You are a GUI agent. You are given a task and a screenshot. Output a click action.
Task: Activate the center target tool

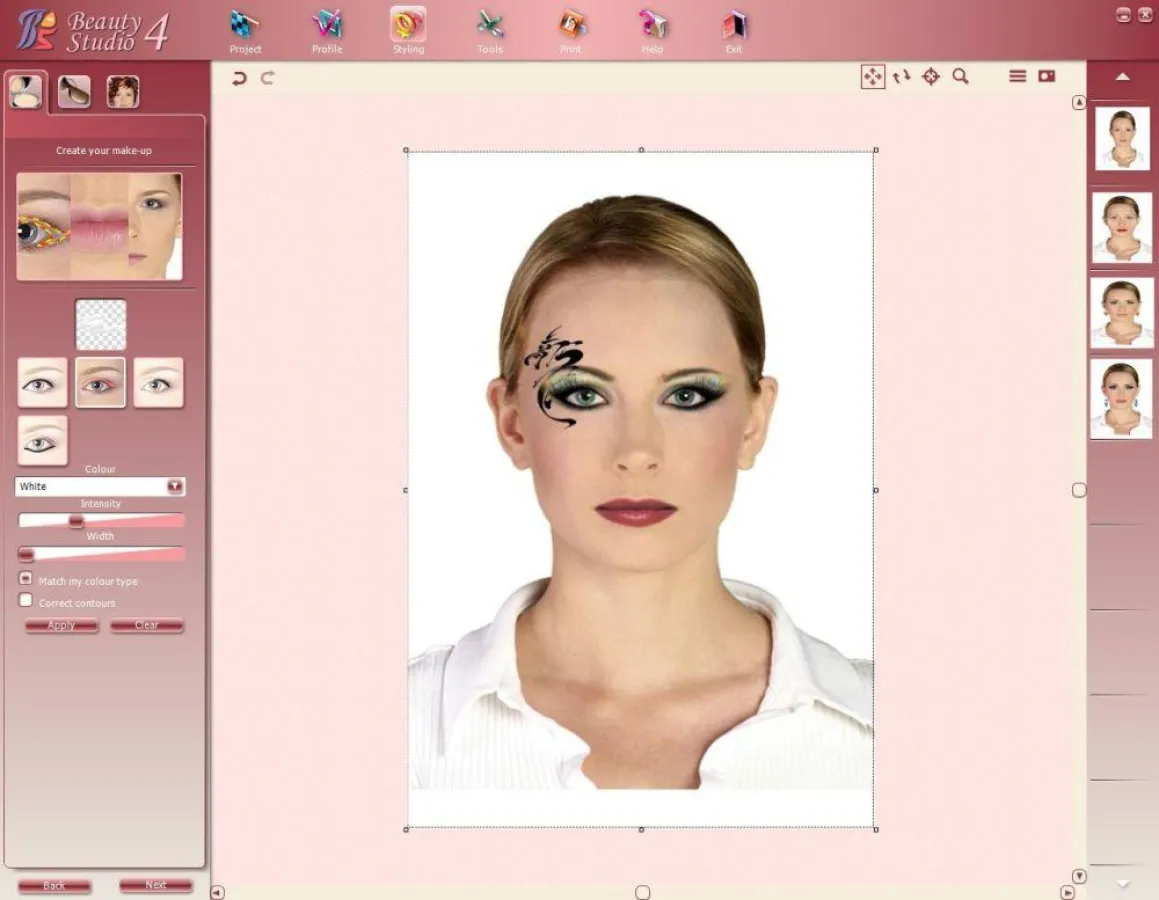tap(930, 76)
